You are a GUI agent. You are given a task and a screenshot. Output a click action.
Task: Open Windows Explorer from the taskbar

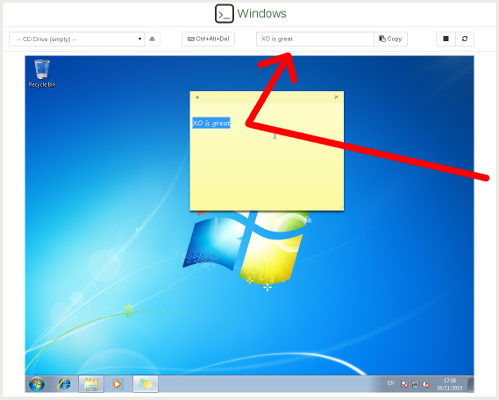[91, 384]
